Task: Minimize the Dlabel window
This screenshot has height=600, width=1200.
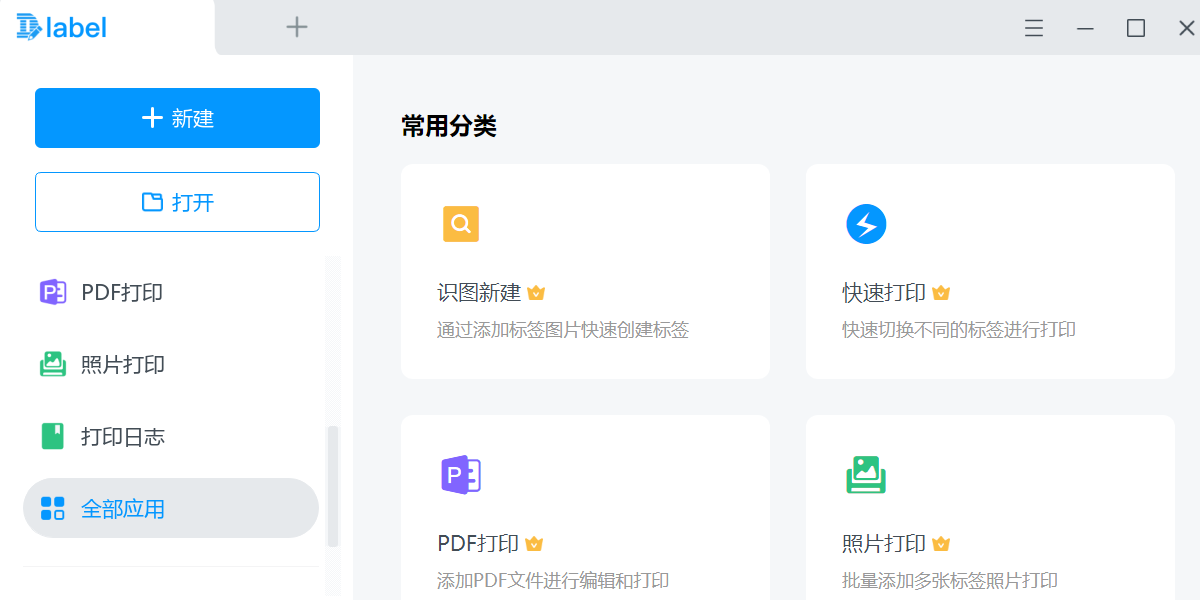Action: click(x=1085, y=28)
